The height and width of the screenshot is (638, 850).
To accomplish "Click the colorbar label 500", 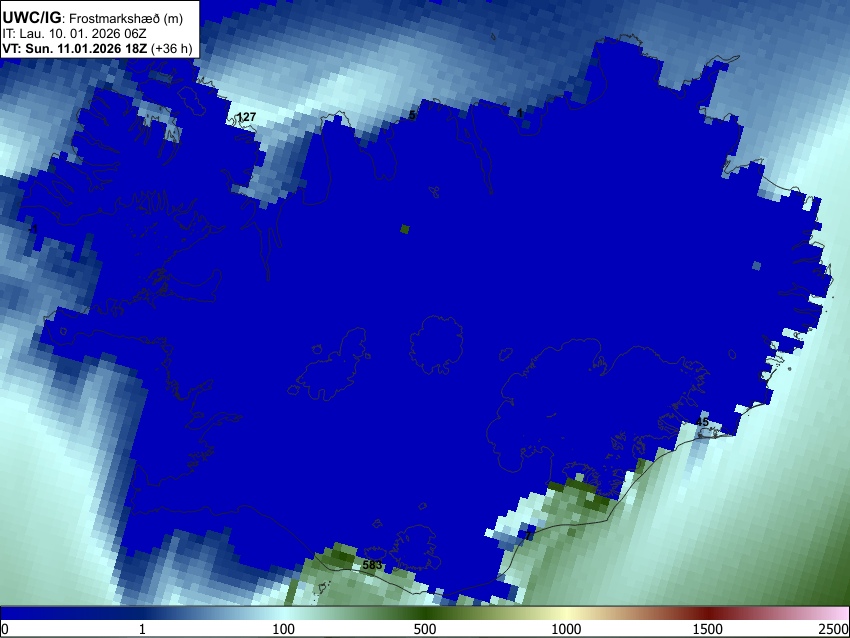I will click(x=424, y=629).
